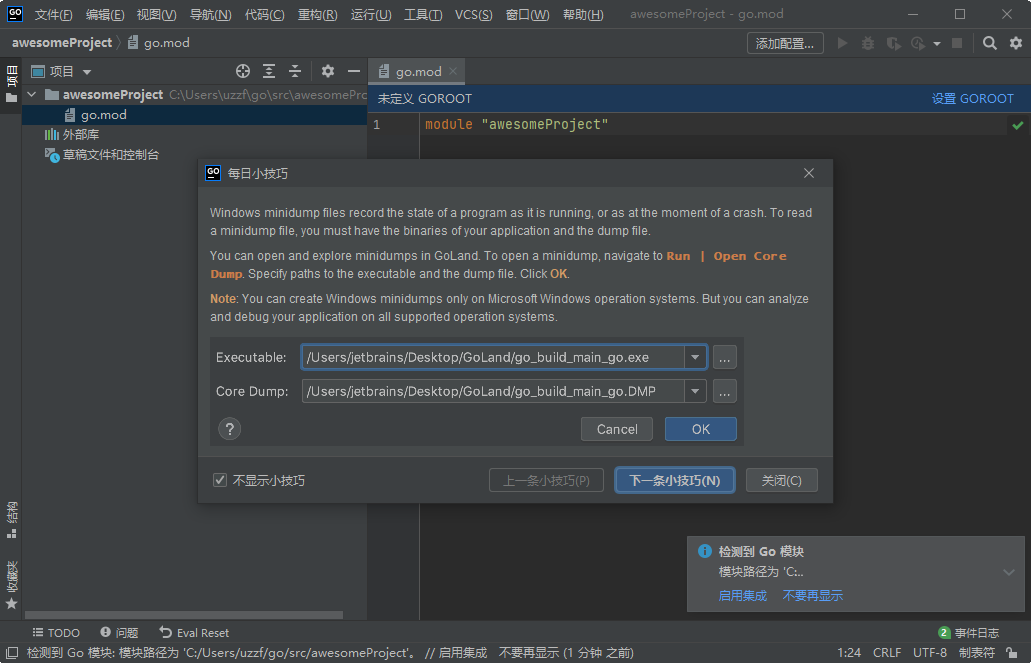1031x663 pixels.
Task: Open 事件日志 in status bar
Action: pyautogui.click(x=969, y=633)
